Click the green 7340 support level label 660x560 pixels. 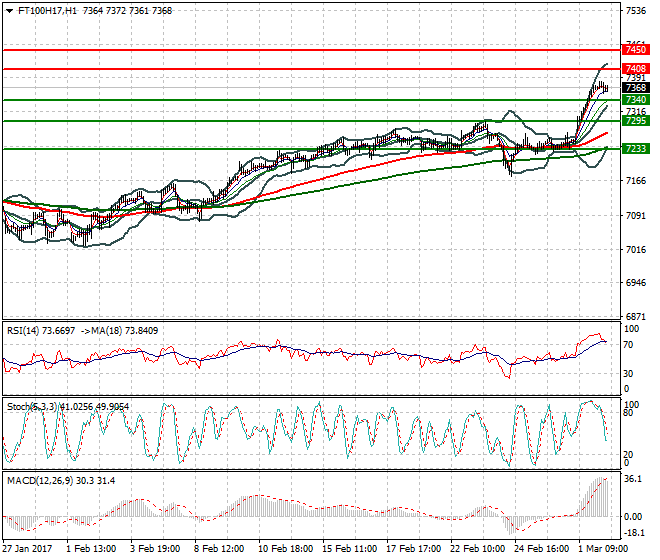636,100
